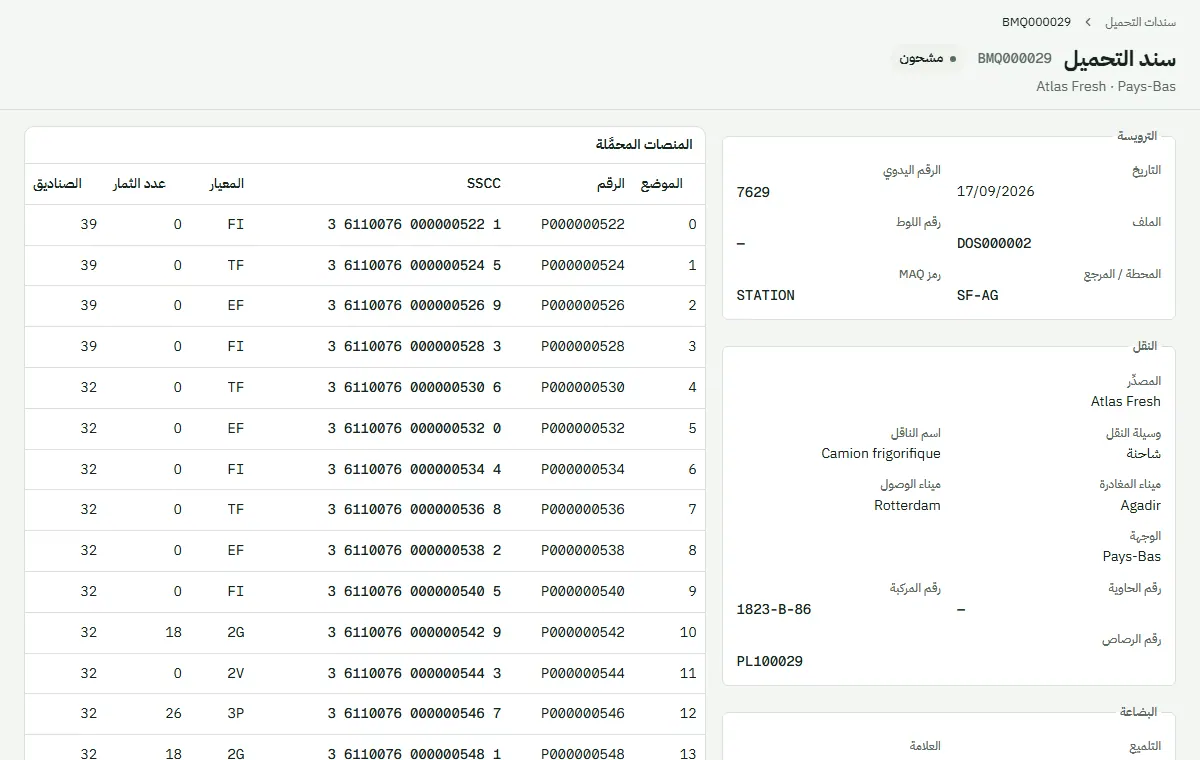Click caliber 3P in row P000000546
The height and width of the screenshot is (760, 1200).
tap(235, 714)
